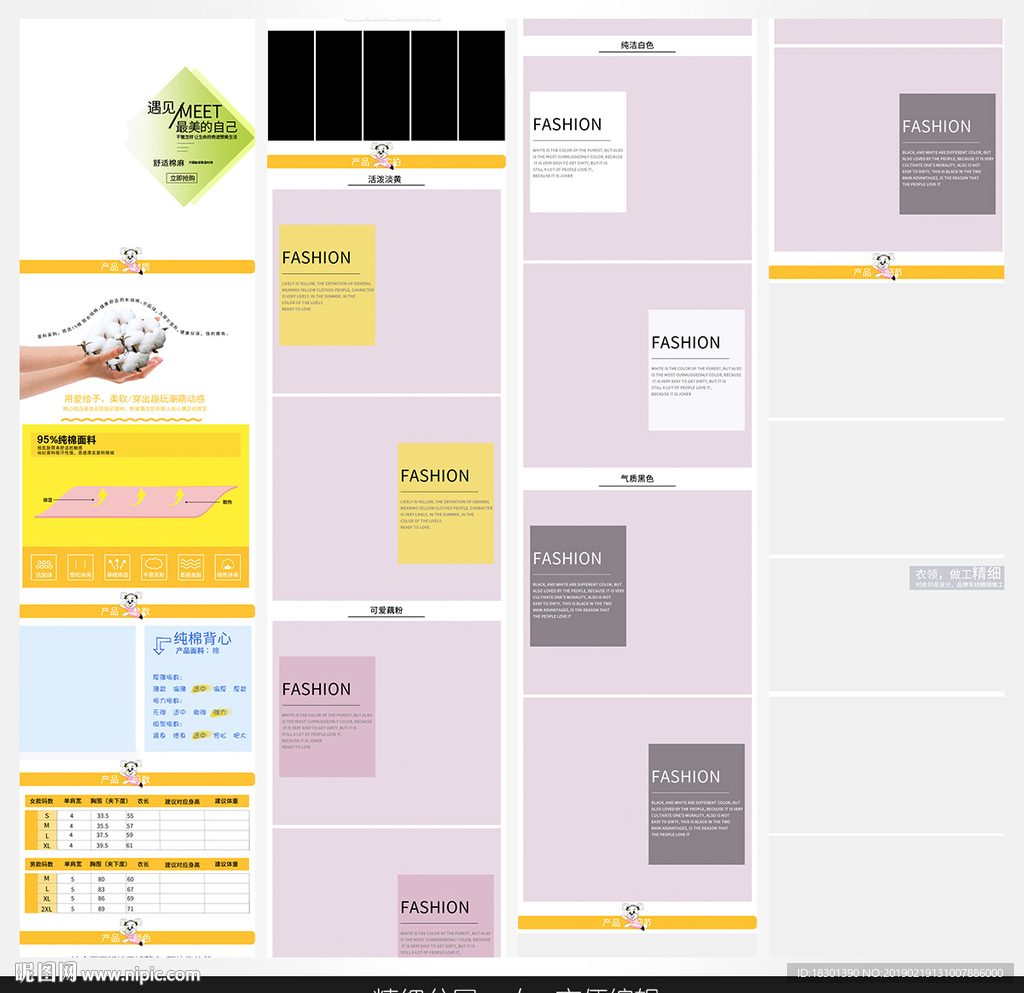Image resolution: width=1024 pixels, height=993 pixels.
Task: Select the 纯洁白色 section heading
Action: click(637, 45)
